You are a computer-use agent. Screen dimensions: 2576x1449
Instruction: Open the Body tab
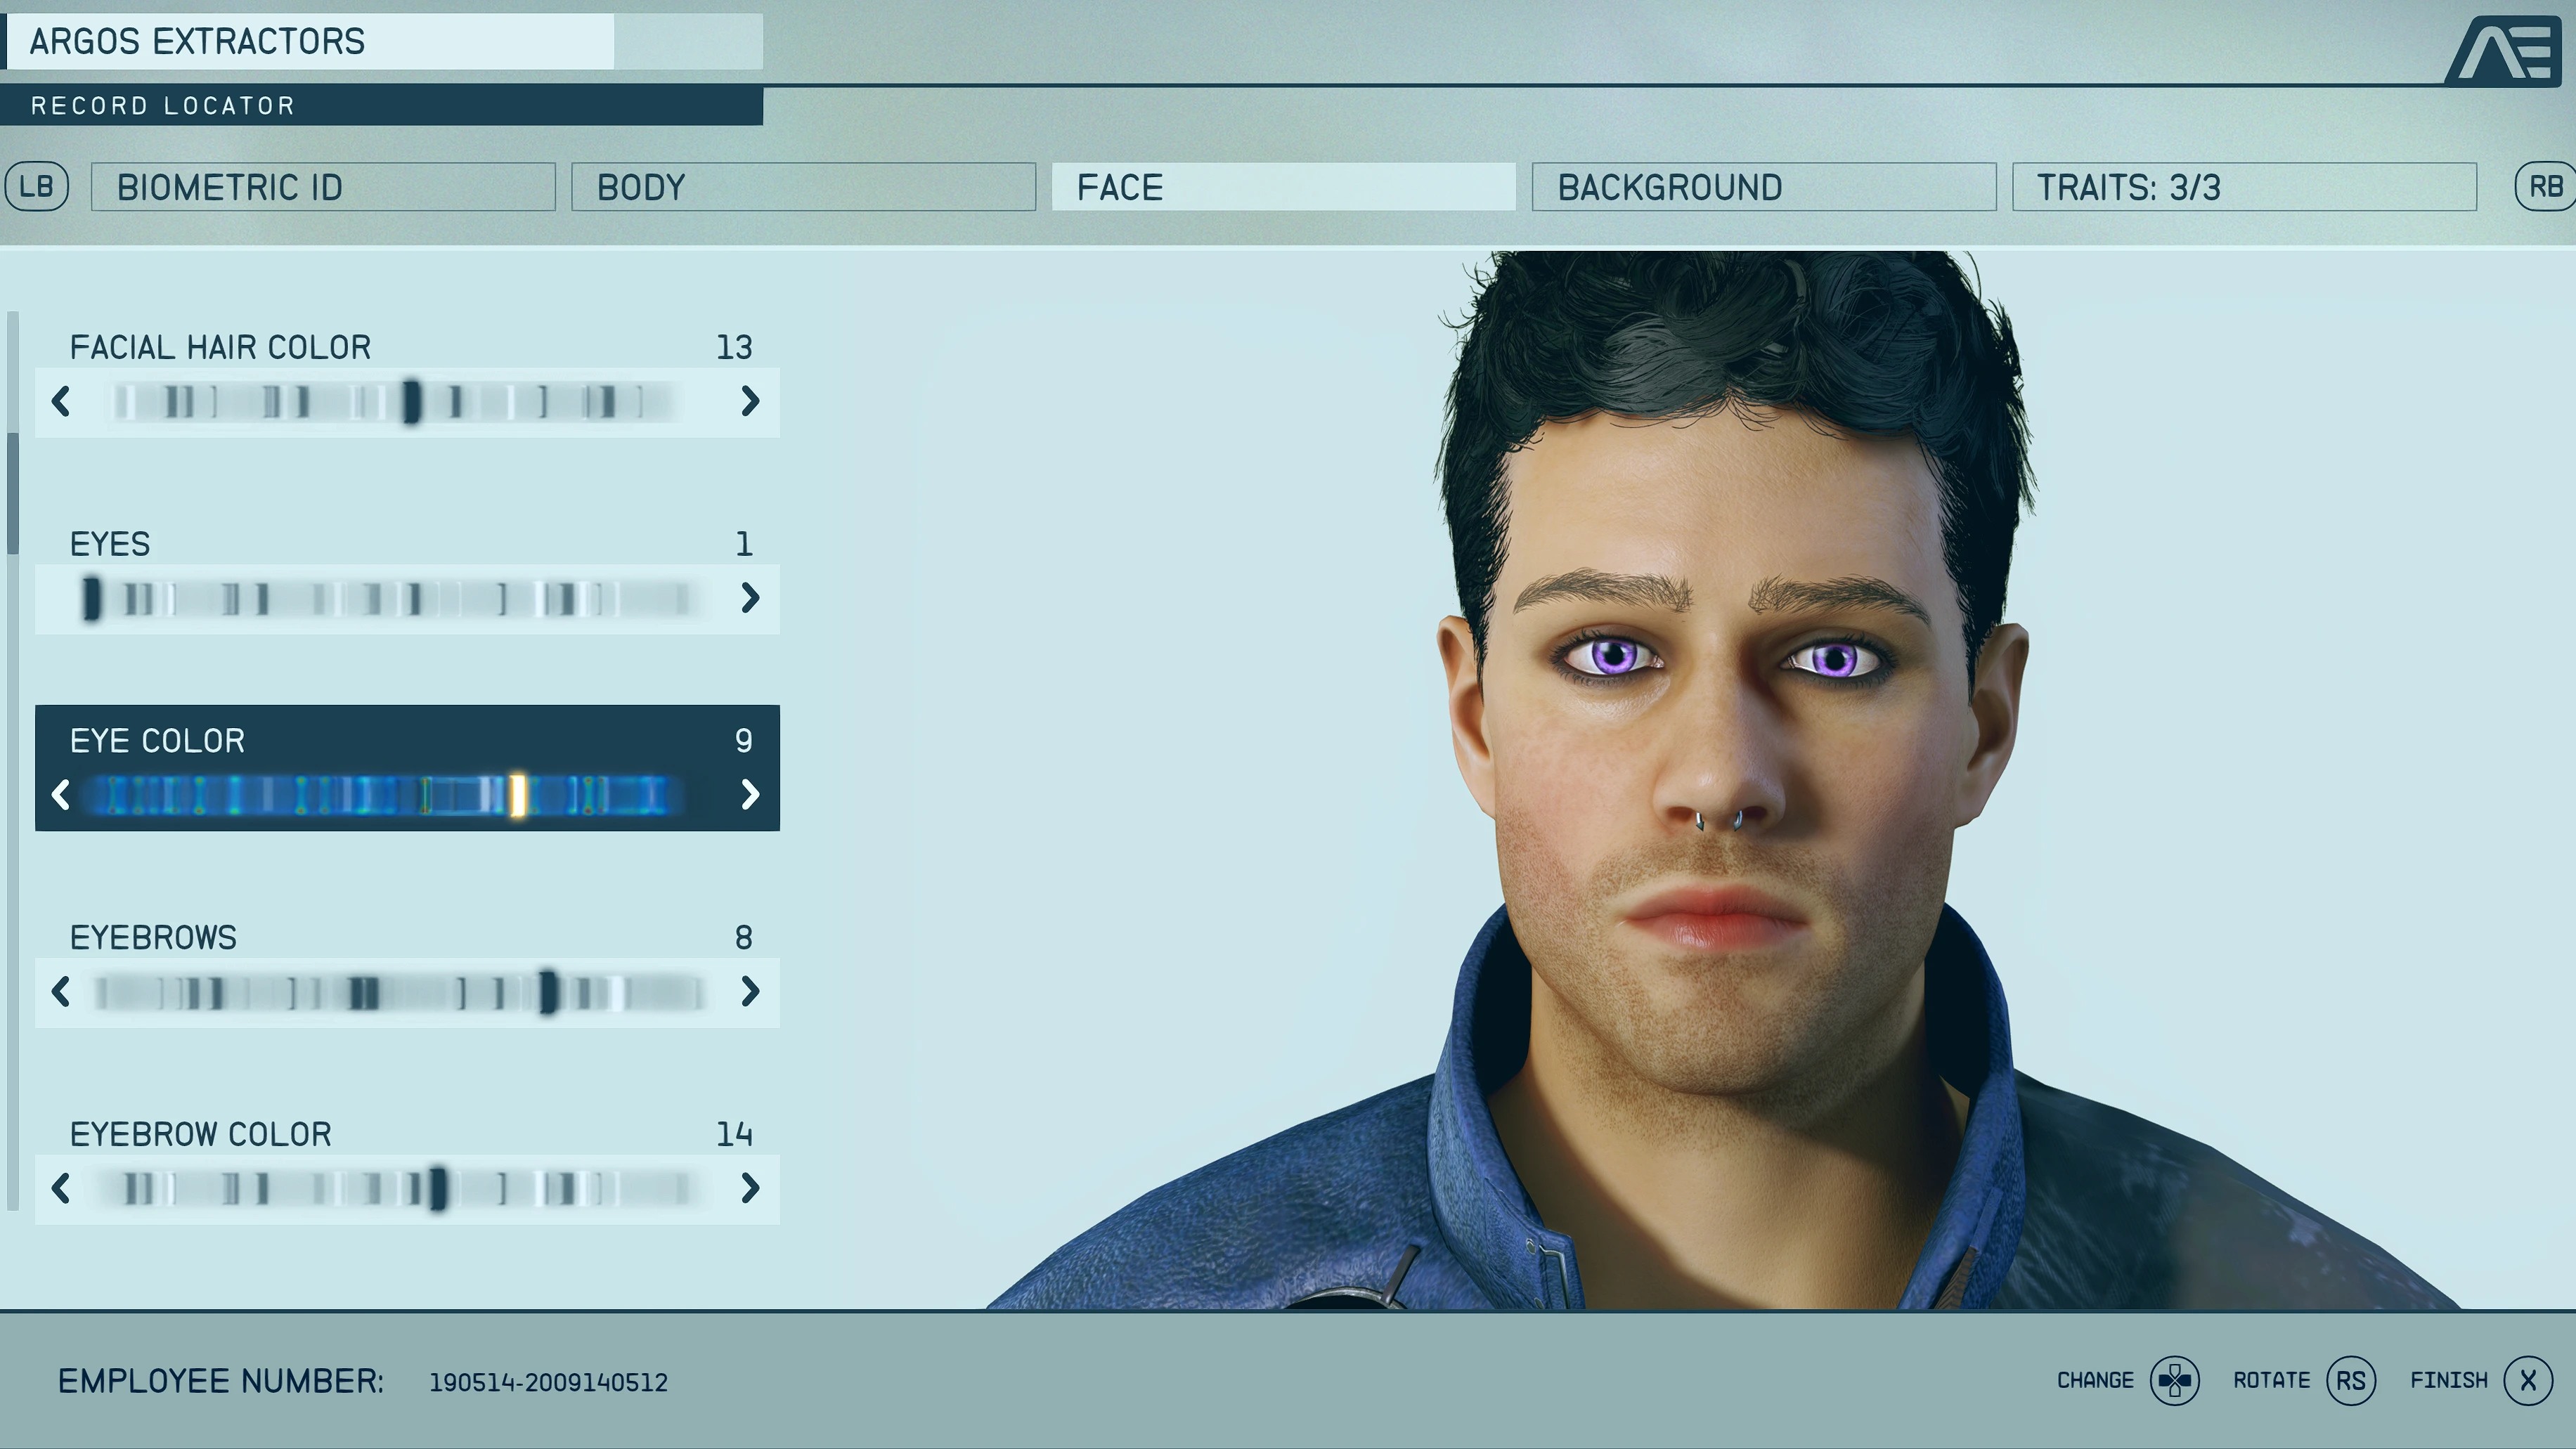pos(803,187)
